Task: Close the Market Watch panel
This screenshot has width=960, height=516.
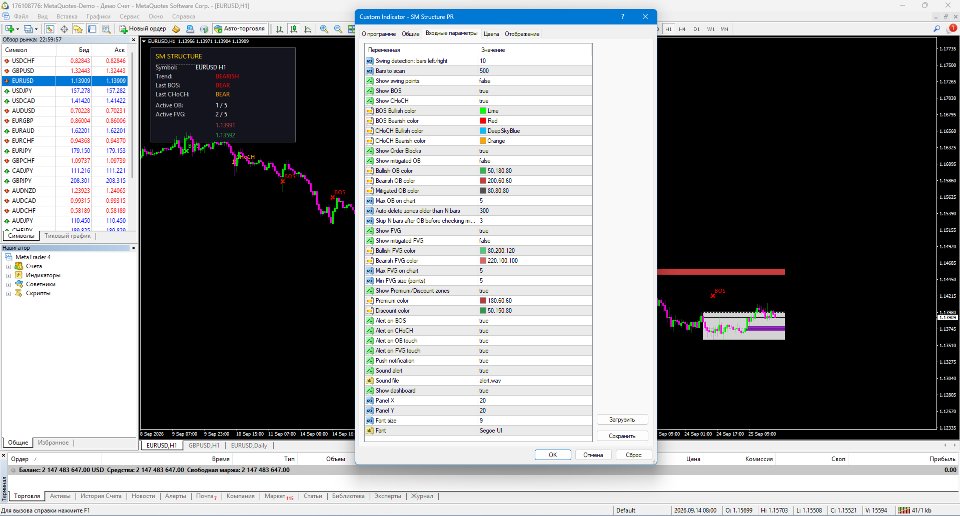Action: pos(133,40)
